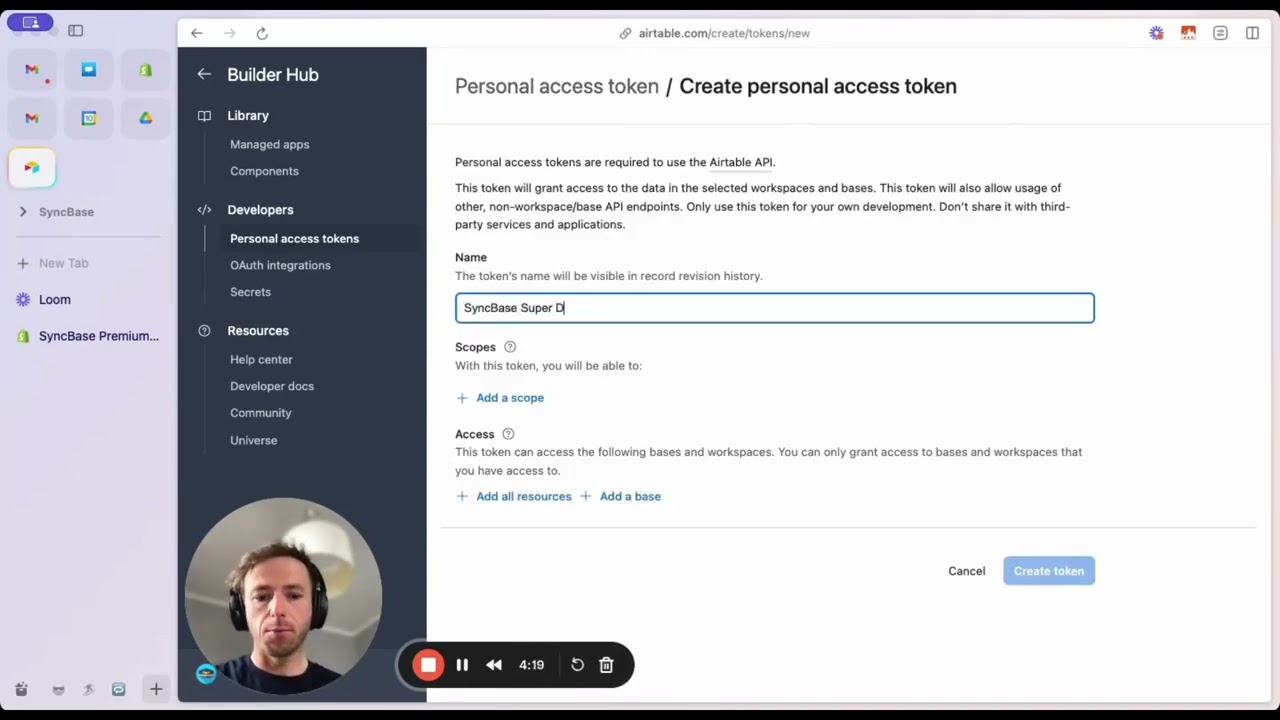The height and width of the screenshot is (720, 1280).
Task: Open Developer docs
Action: (x=272, y=386)
